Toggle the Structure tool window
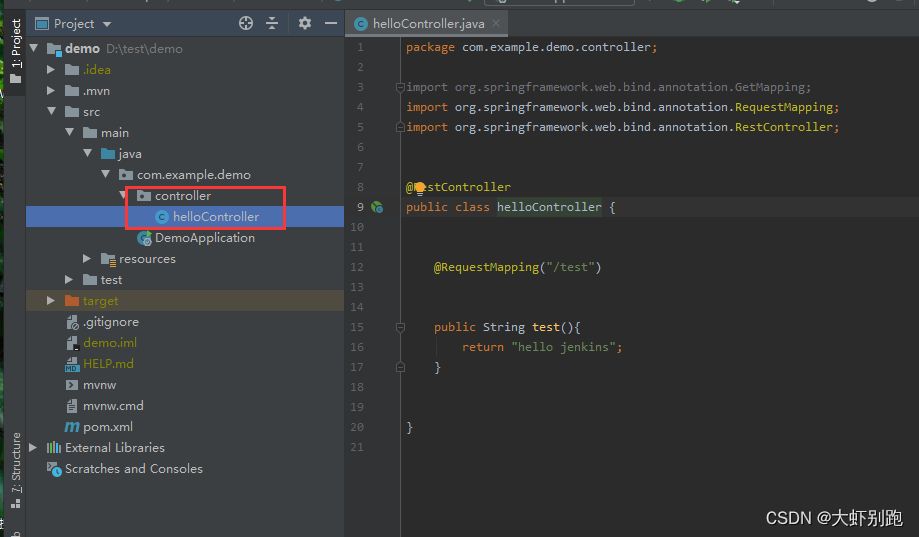 click(15, 470)
